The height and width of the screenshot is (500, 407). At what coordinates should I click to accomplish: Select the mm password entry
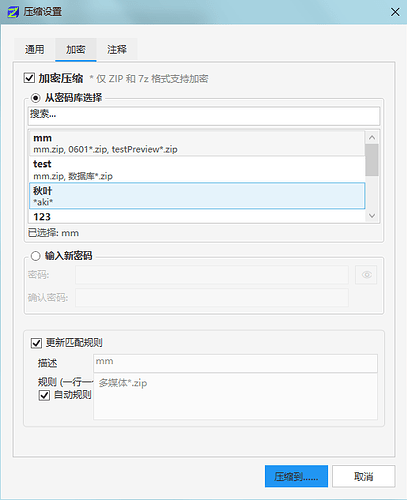pyautogui.click(x=197, y=143)
